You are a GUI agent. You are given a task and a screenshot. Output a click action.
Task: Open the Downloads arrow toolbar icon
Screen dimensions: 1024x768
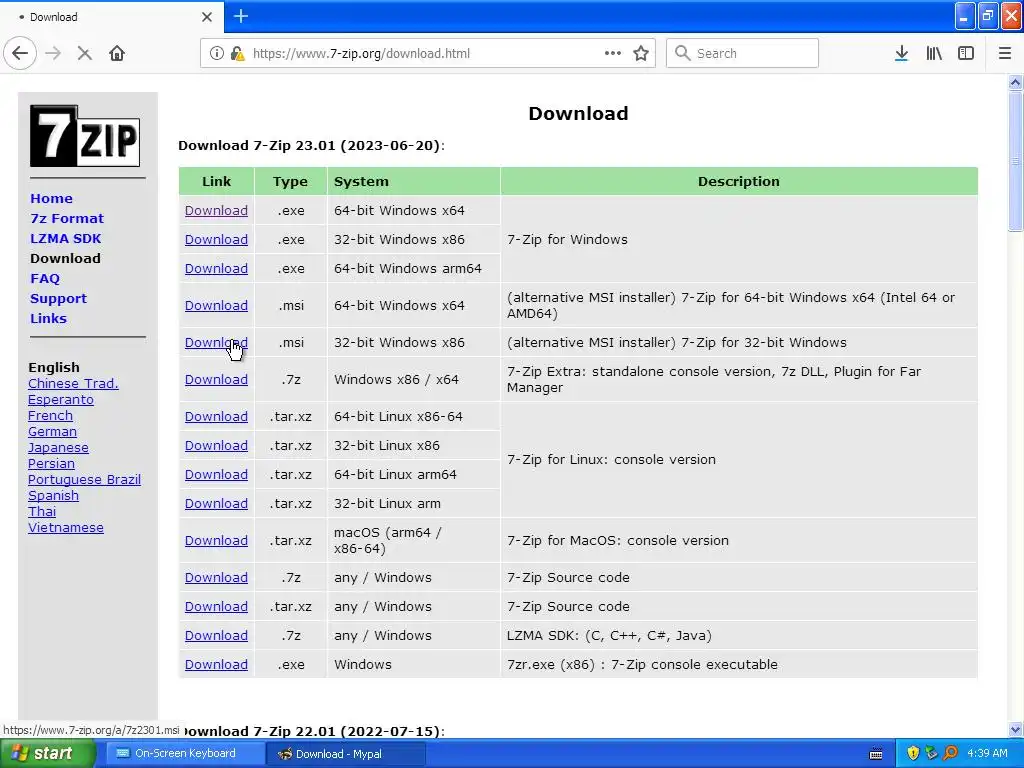[x=901, y=54]
